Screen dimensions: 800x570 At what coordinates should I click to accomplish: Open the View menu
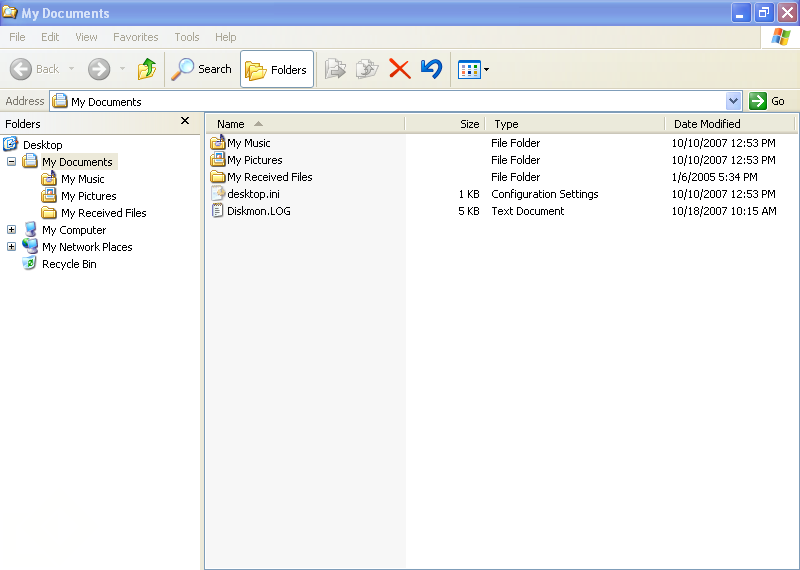86,37
